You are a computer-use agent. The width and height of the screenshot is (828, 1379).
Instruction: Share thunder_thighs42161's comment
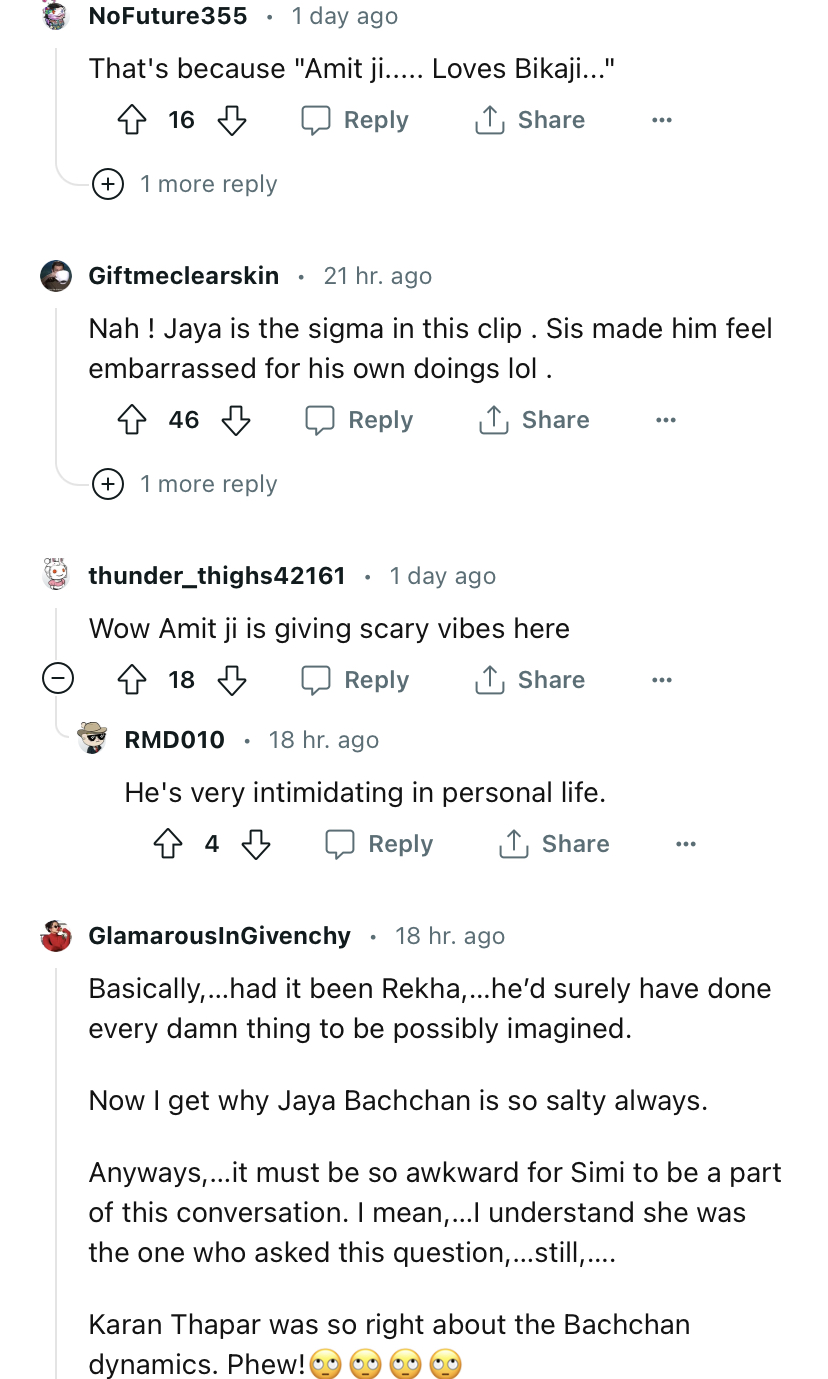pyautogui.click(x=529, y=680)
